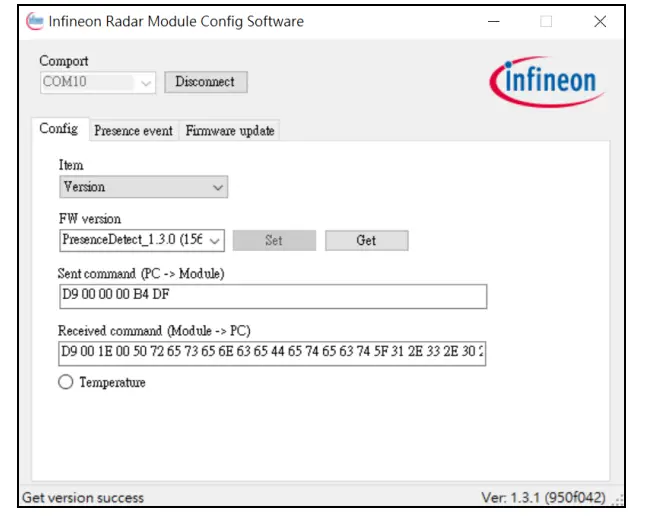Select the Temperature radio button
659x521 pixels.
tap(66, 382)
